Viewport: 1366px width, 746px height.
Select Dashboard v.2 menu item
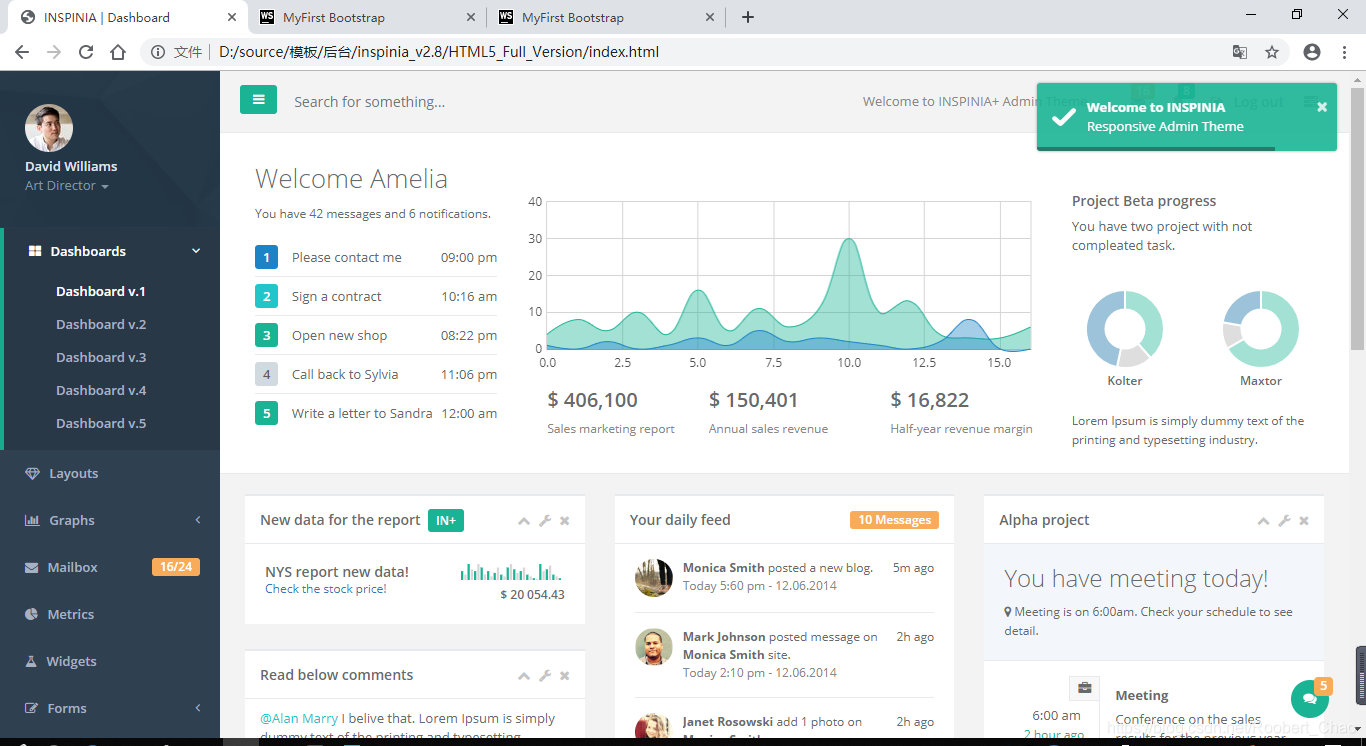point(101,324)
